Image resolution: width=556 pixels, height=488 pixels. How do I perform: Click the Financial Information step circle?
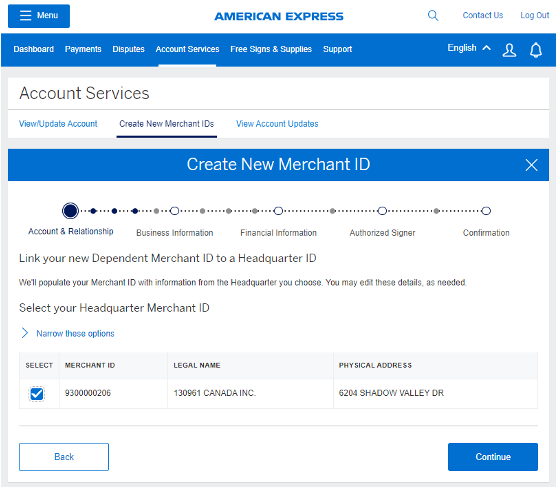[278, 211]
